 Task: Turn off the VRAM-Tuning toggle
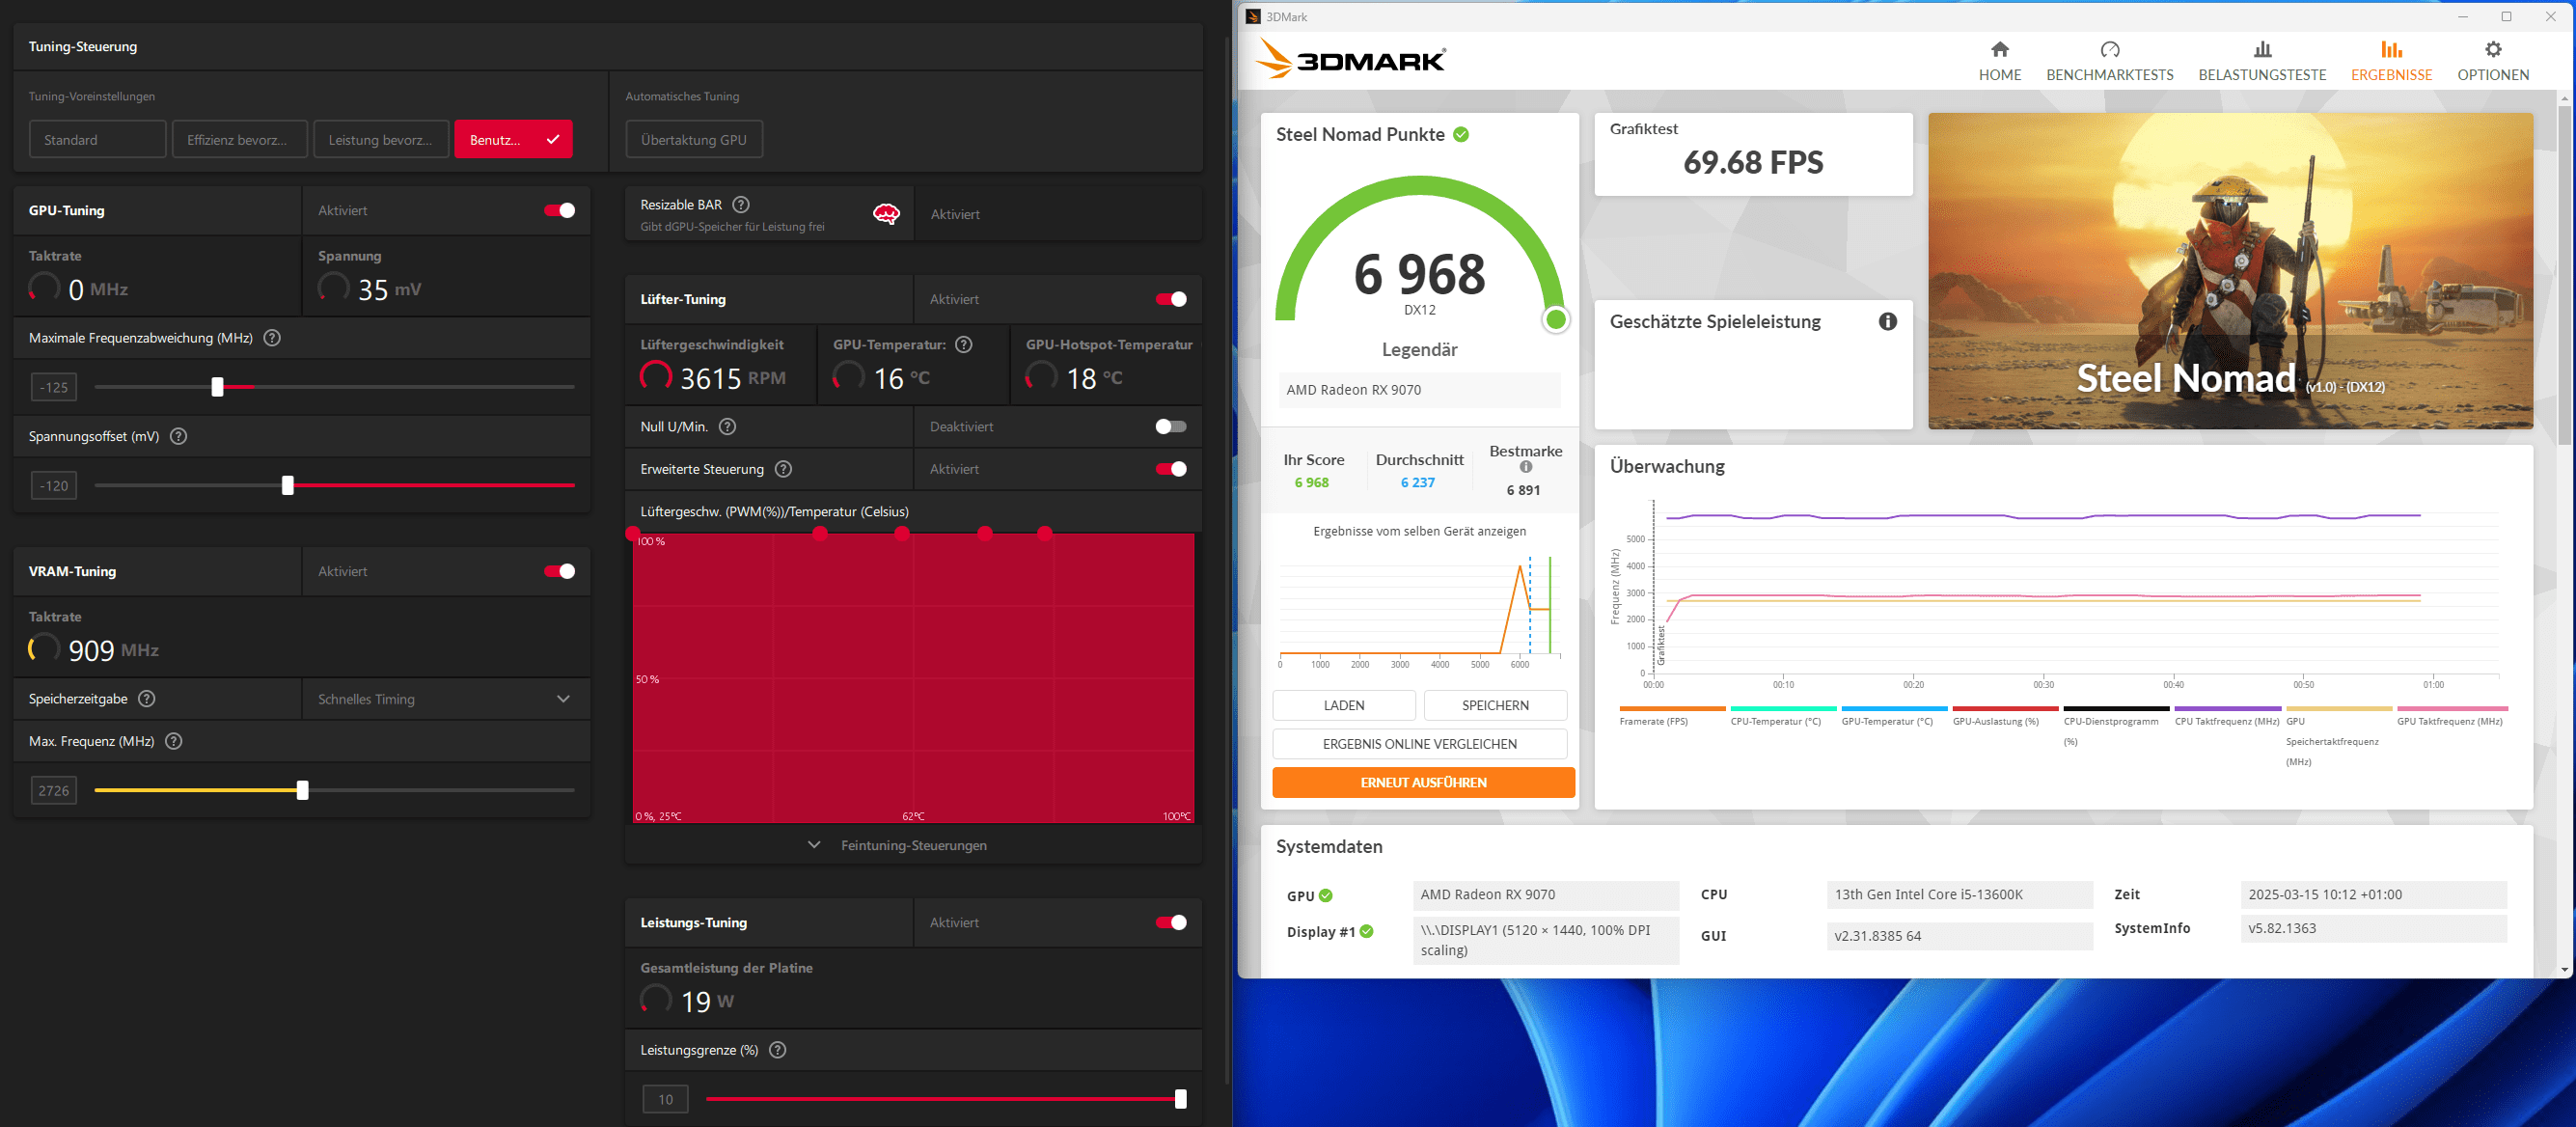pos(559,572)
